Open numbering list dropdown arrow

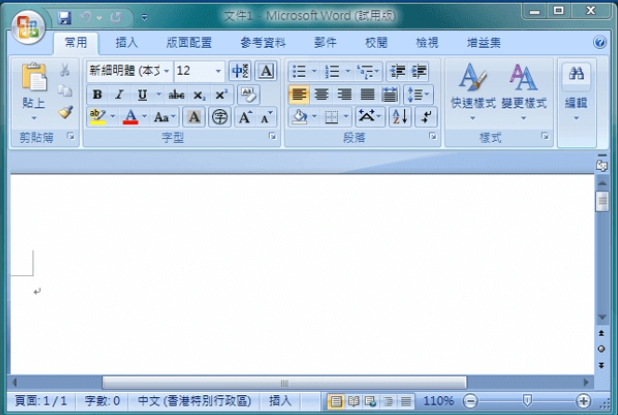[347, 71]
